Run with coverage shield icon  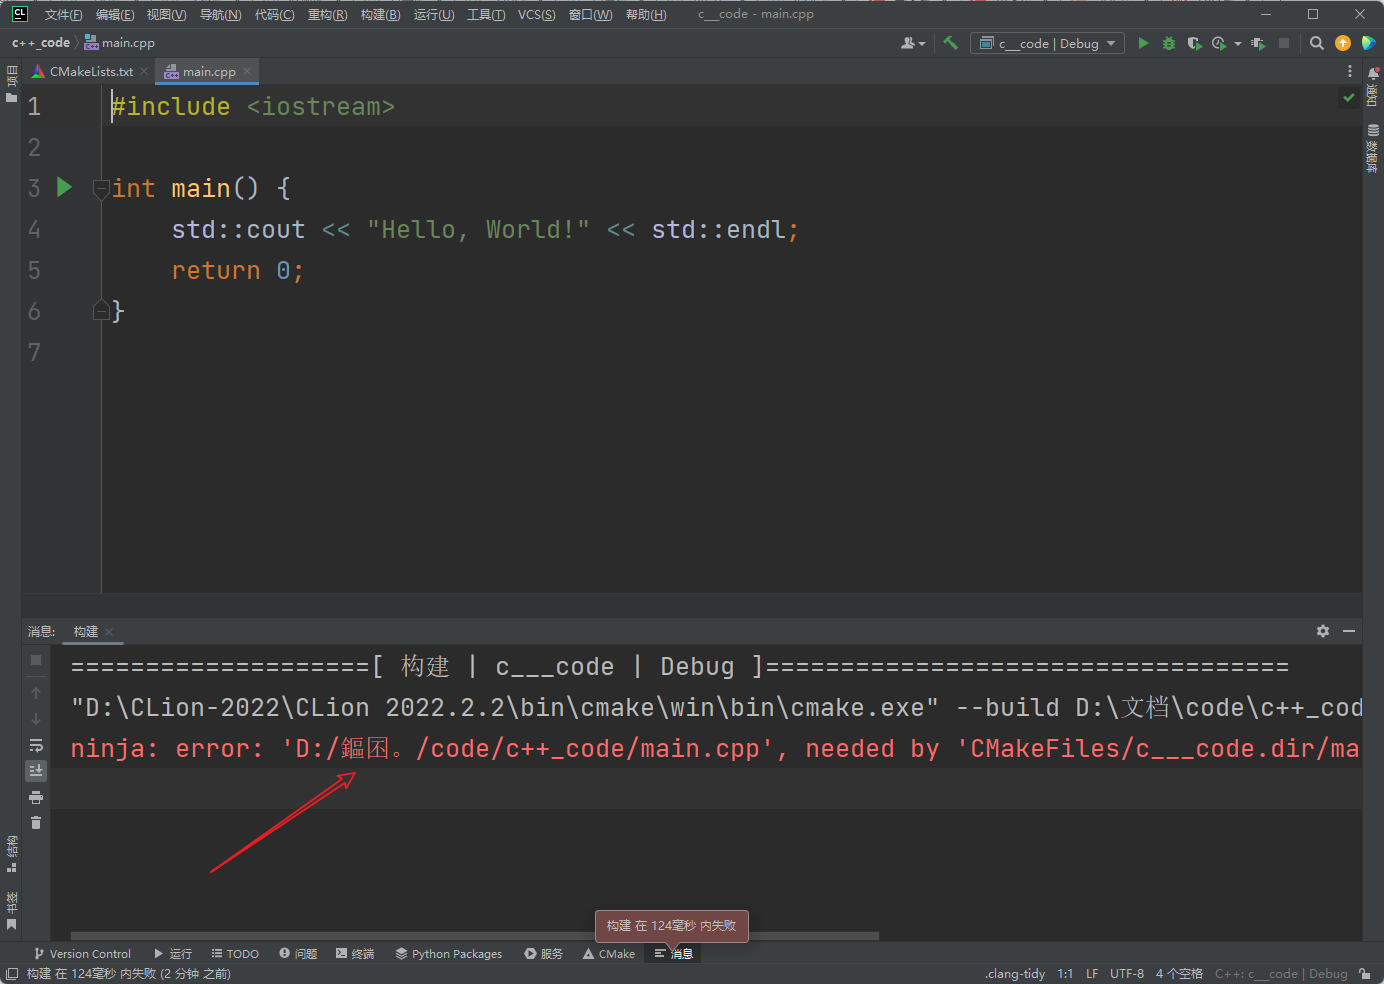[x=1194, y=43]
